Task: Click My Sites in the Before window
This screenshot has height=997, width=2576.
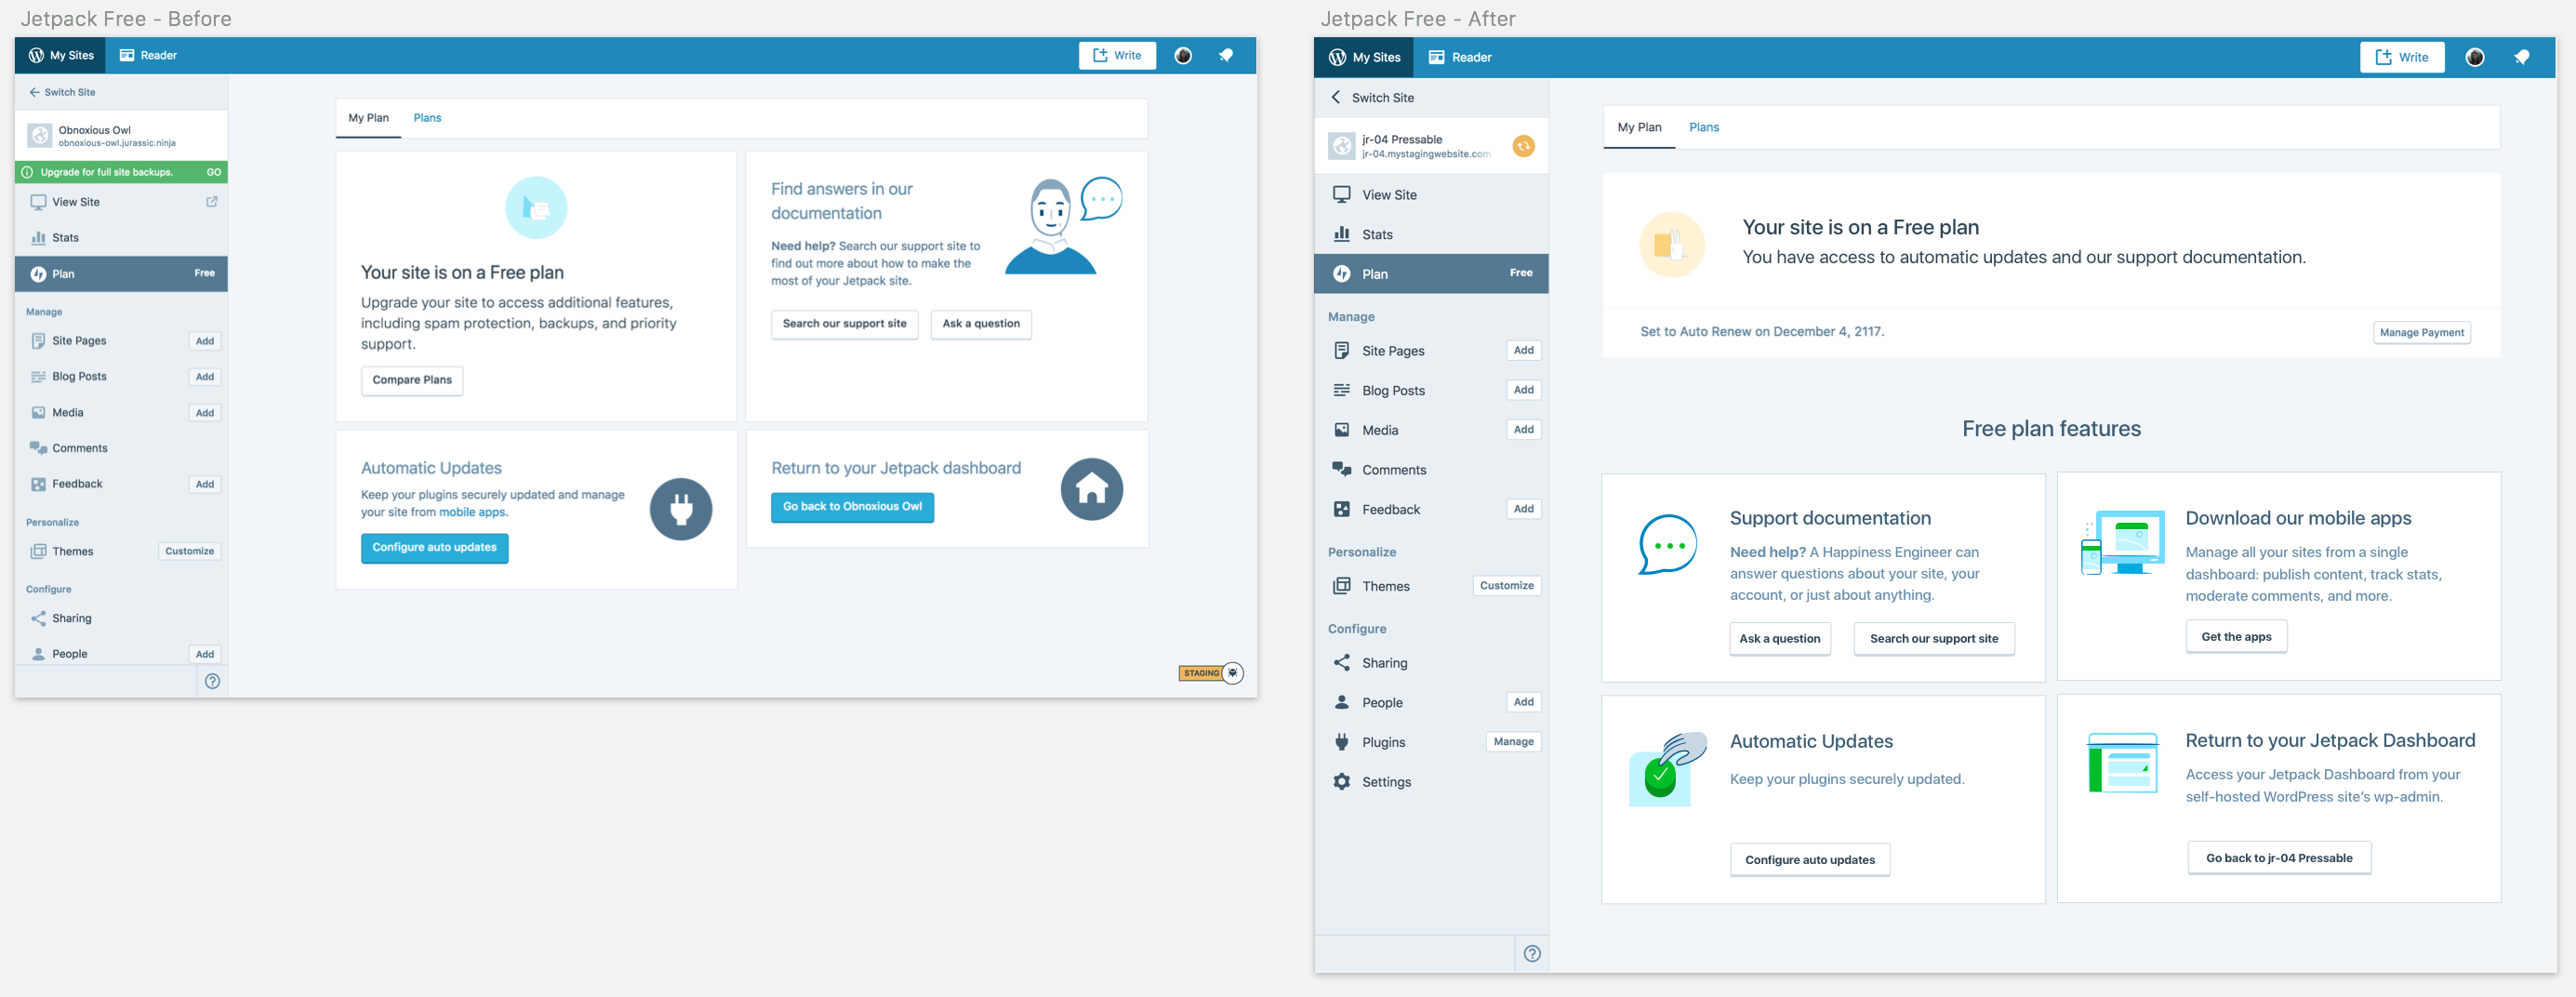Action: tap(61, 56)
